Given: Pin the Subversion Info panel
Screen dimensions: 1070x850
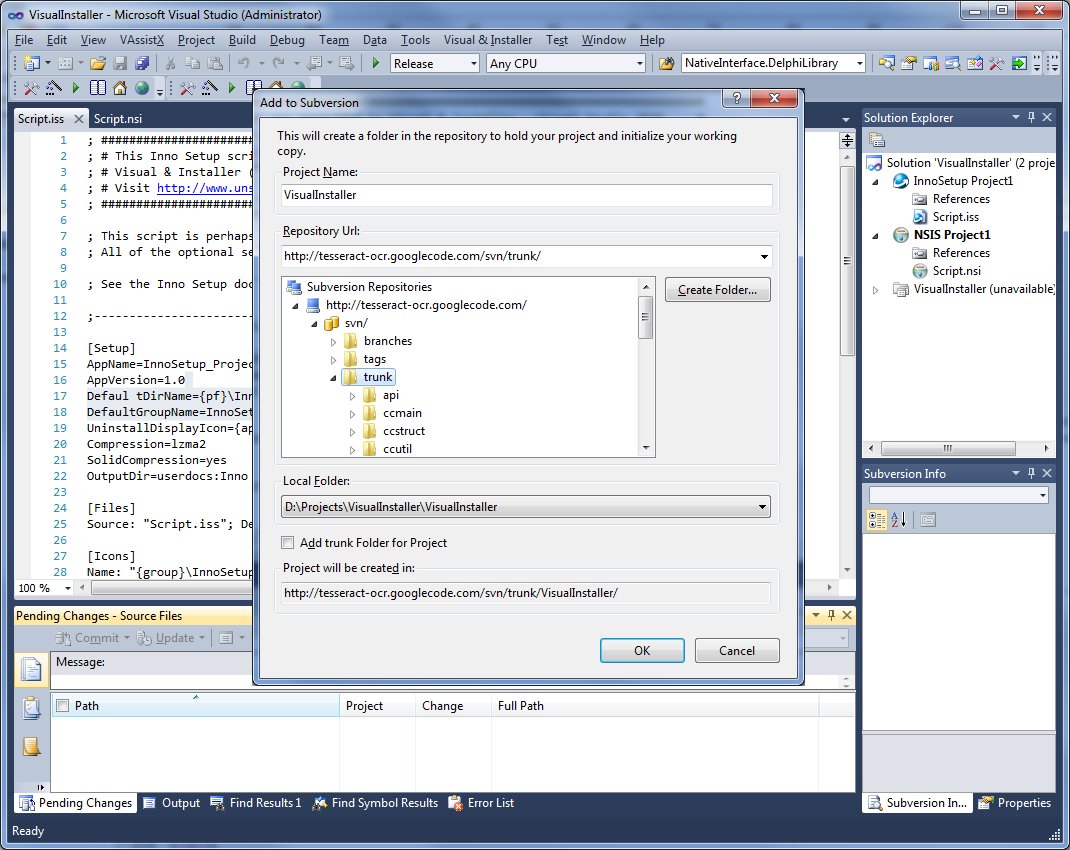Looking at the screenshot, I should click(x=1032, y=473).
